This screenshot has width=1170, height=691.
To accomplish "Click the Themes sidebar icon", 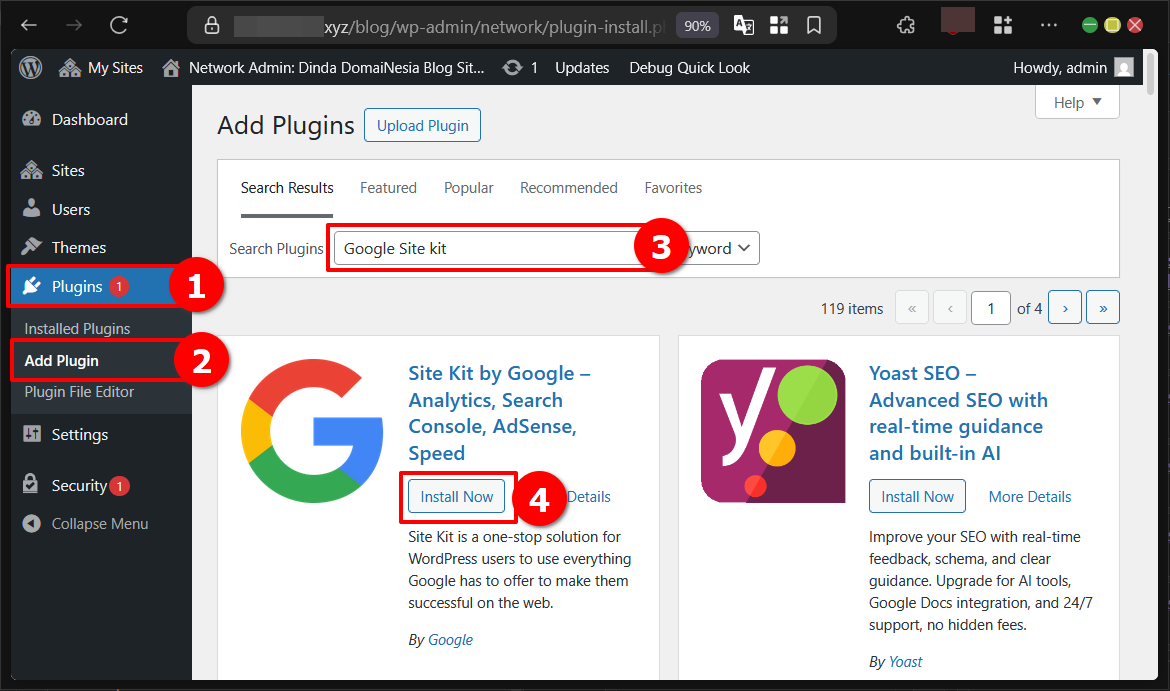I will coord(31,247).
